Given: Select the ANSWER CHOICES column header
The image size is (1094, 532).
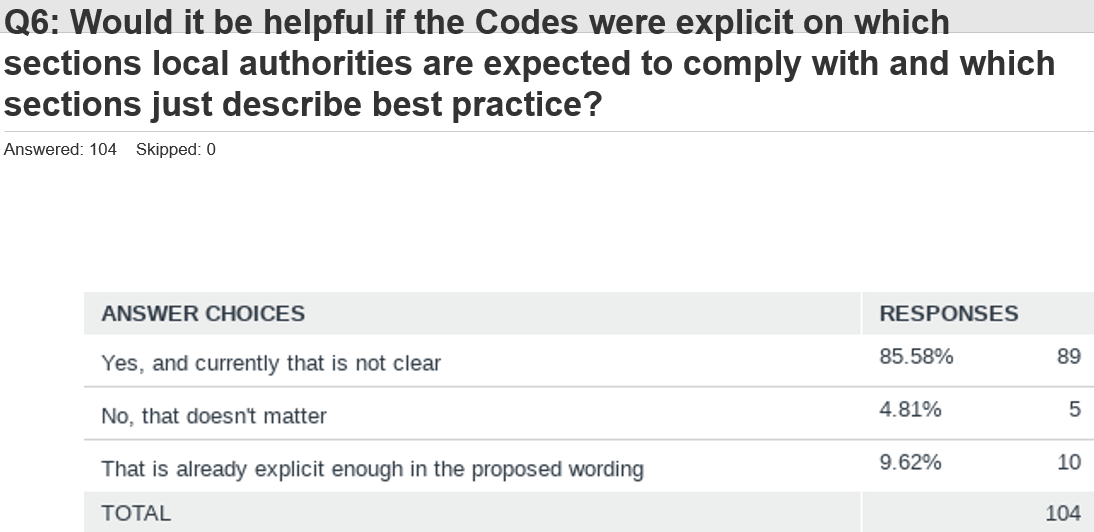Looking at the screenshot, I should pyautogui.click(x=203, y=314).
